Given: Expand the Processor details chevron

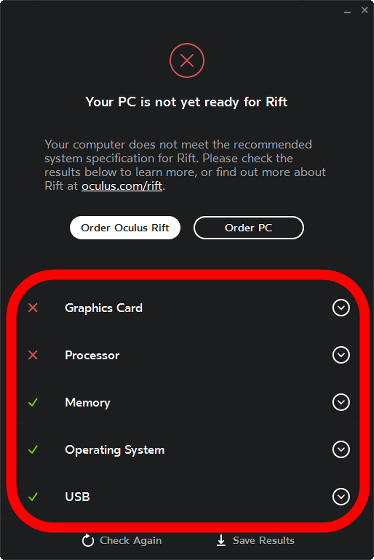Looking at the screenshot, I should 341,355.
